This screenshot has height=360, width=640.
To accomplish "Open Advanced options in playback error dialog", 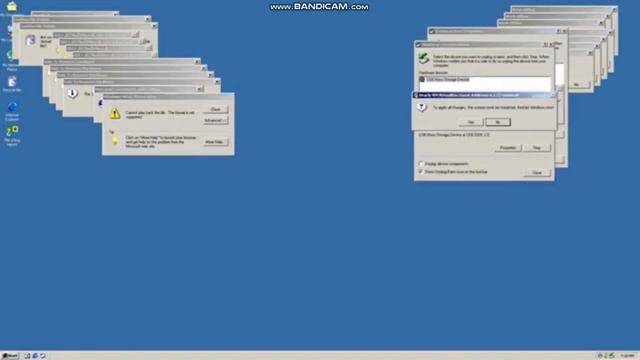I will coord(216,120).
